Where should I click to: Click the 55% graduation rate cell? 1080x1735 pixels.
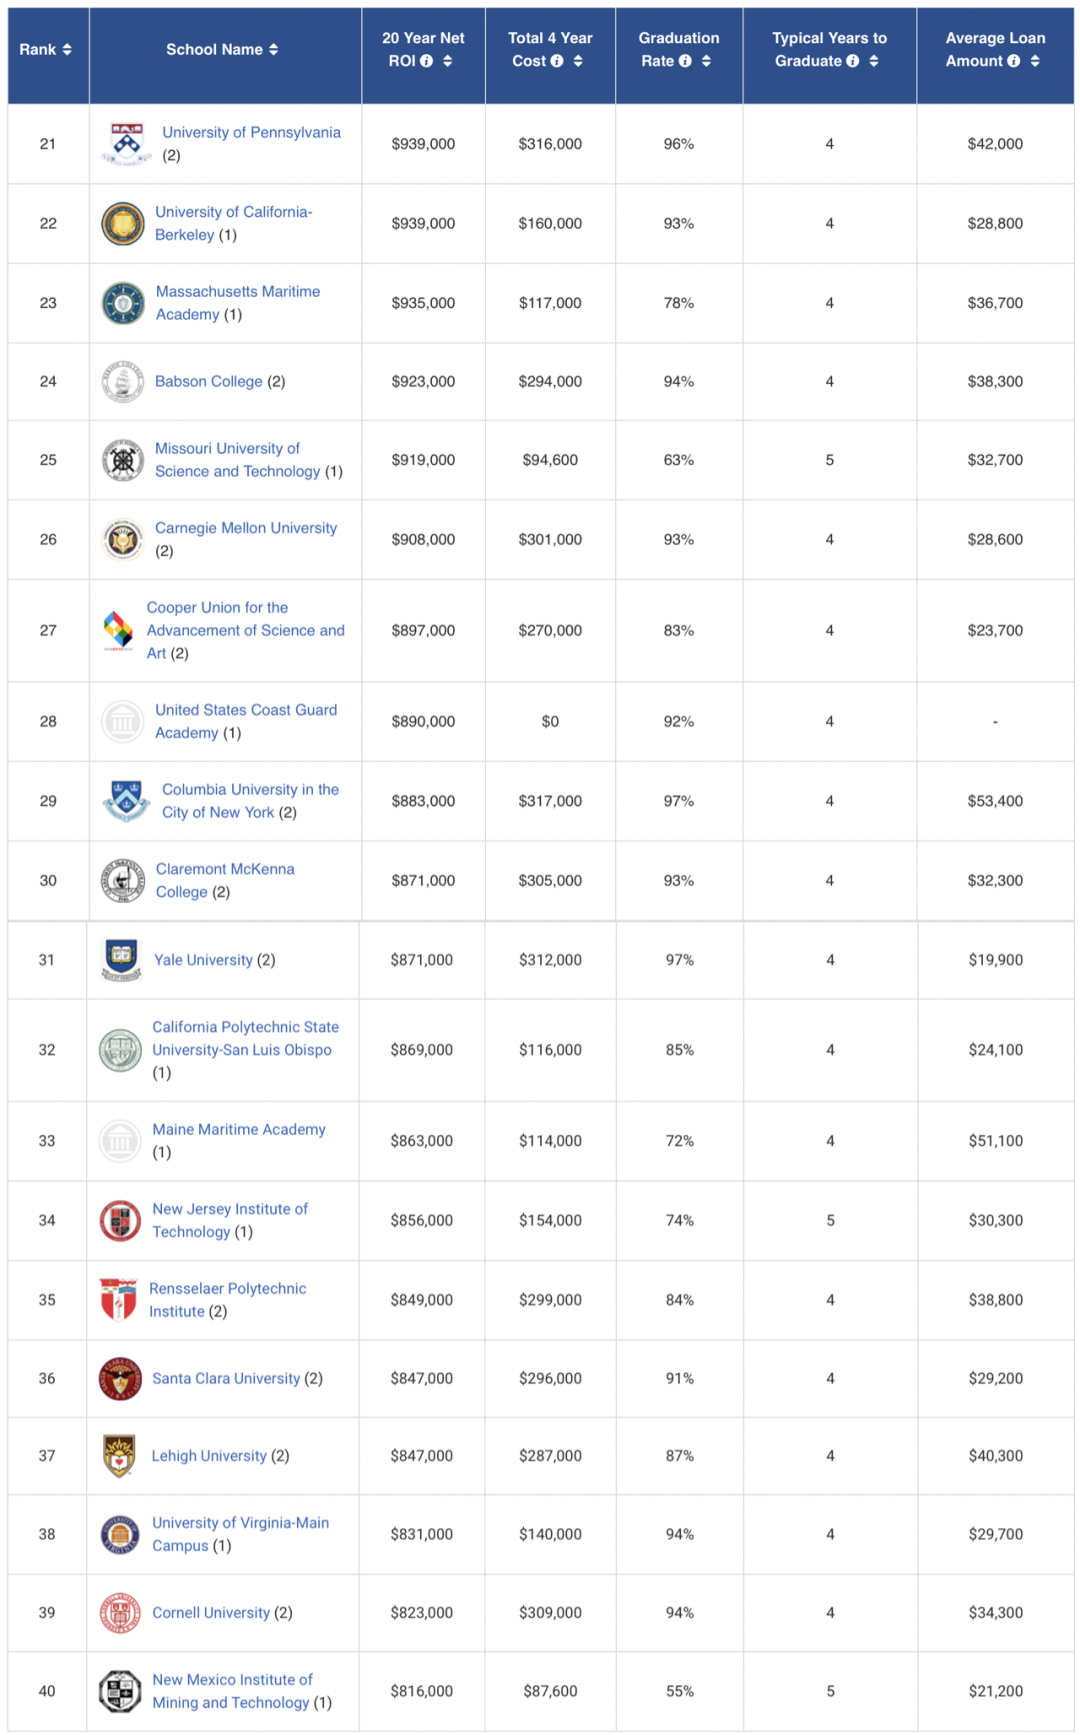click(680, 1691)
